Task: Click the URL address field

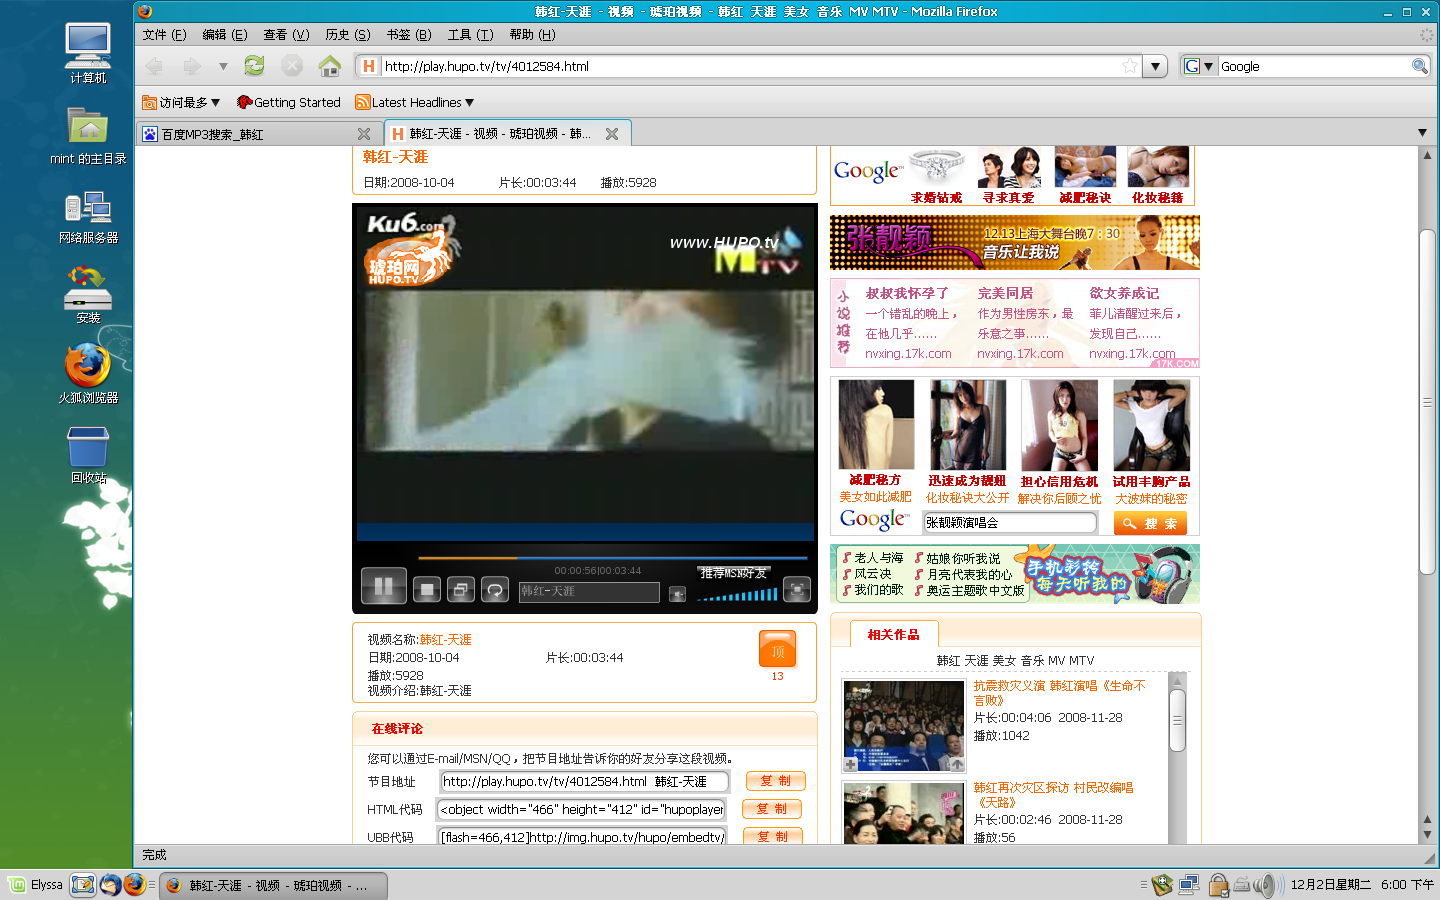Action: click(750, 66)
